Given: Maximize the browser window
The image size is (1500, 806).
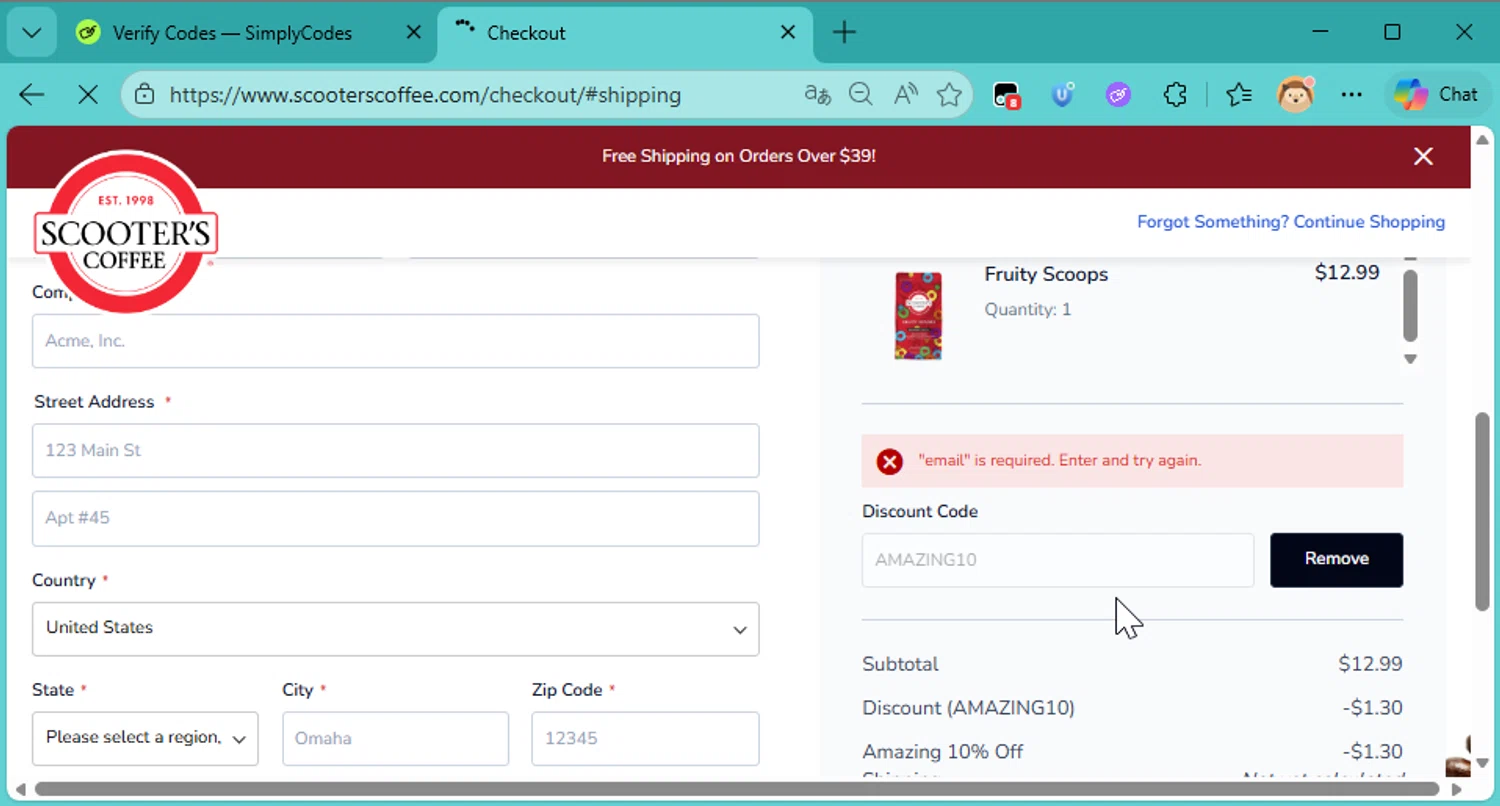Looking at the screenshot, I should (x=1392, y=33).
